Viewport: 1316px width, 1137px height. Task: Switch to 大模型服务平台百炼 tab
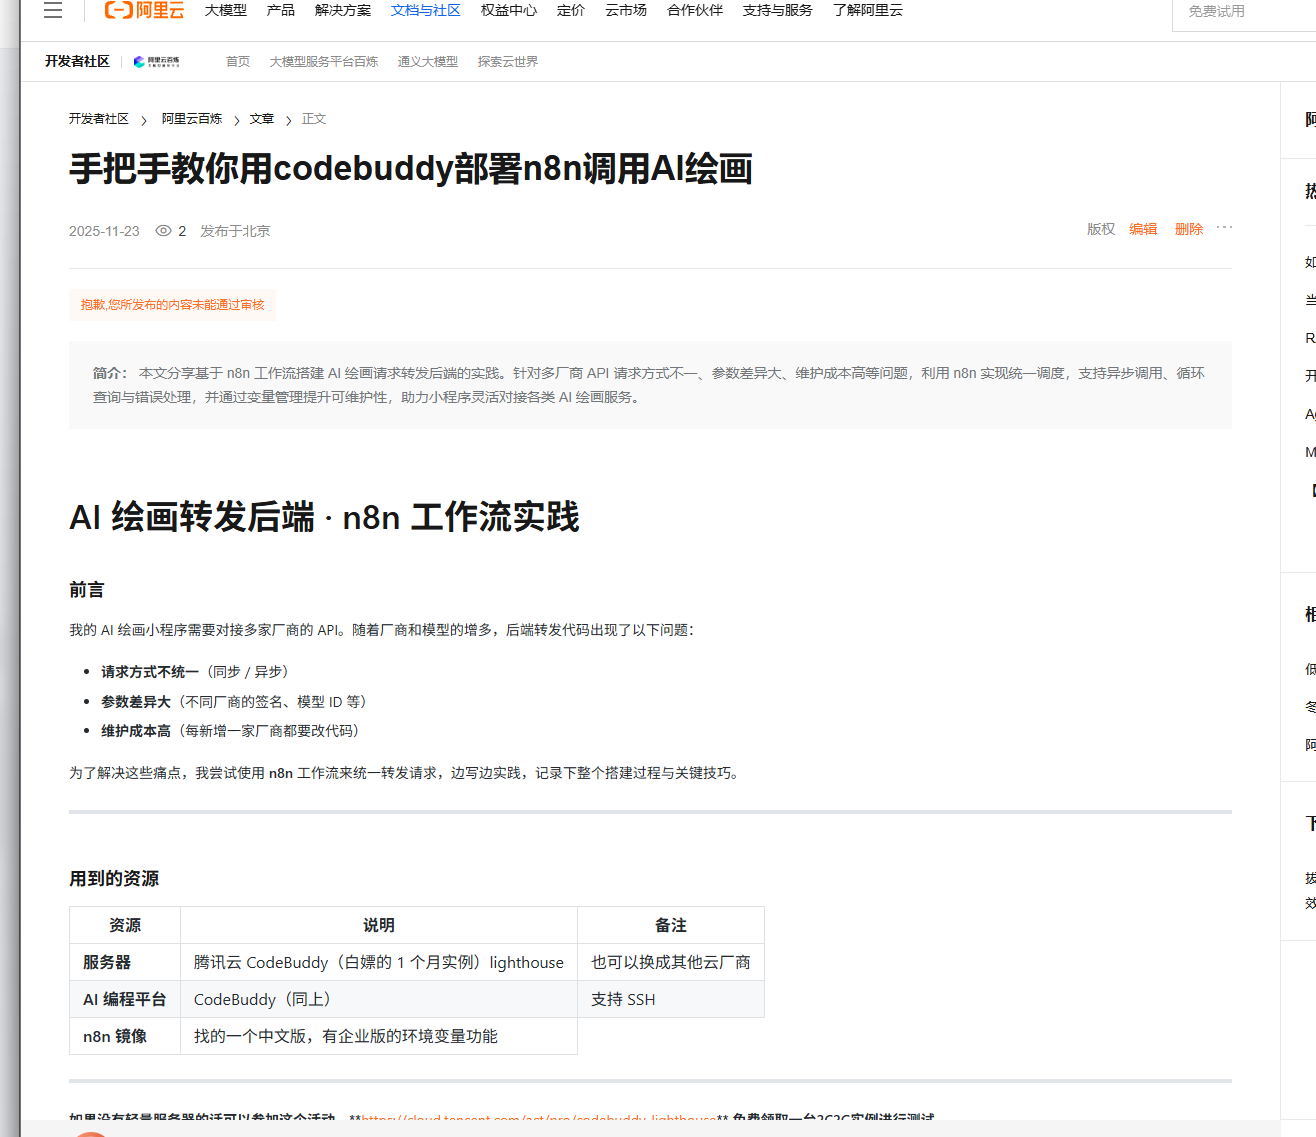pyautogui.click(x=324, y=62)
